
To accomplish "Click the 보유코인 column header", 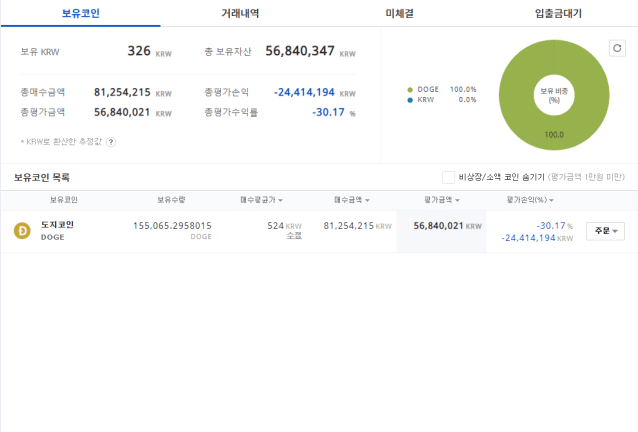I will click(x=63, y=200).
